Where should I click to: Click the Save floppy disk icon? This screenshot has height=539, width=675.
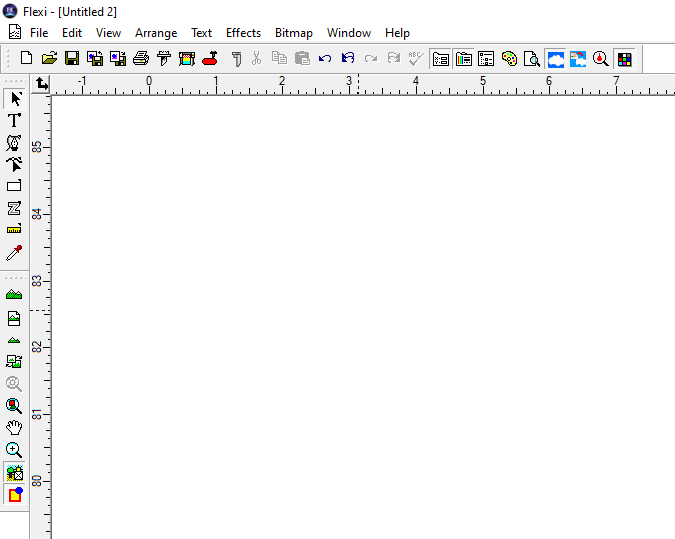72,59
